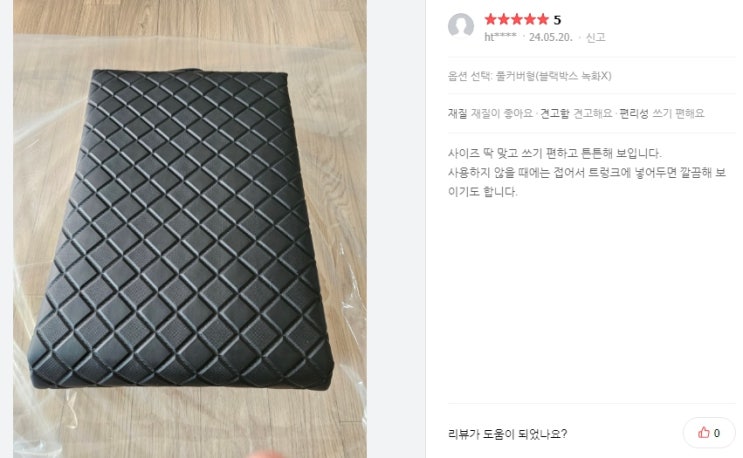Click the 리뷰가 도움이 되었나요? prompt text

tap(507, 434)
